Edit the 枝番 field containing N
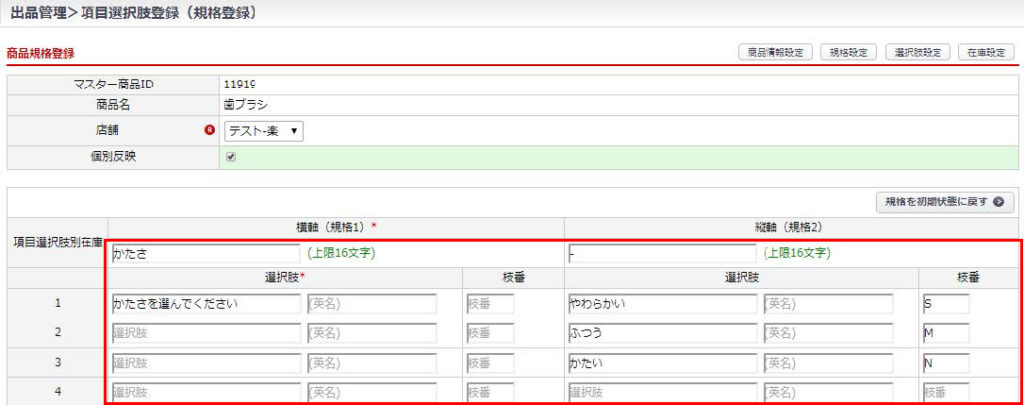 tap(946, 363)
